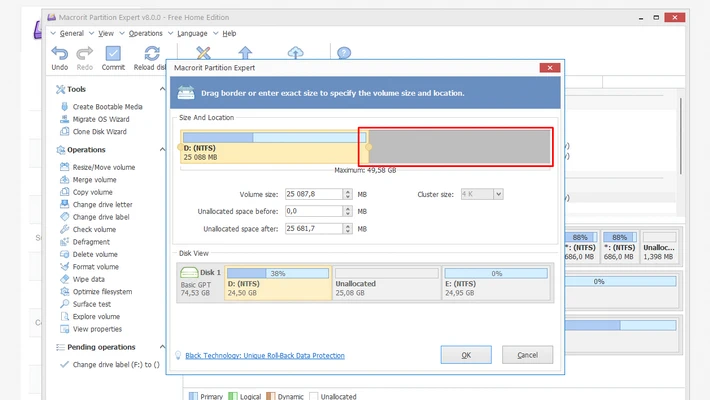710x400 pixels.
Task: Click the Dynamic legend color swatch
Action: [271, 396]
